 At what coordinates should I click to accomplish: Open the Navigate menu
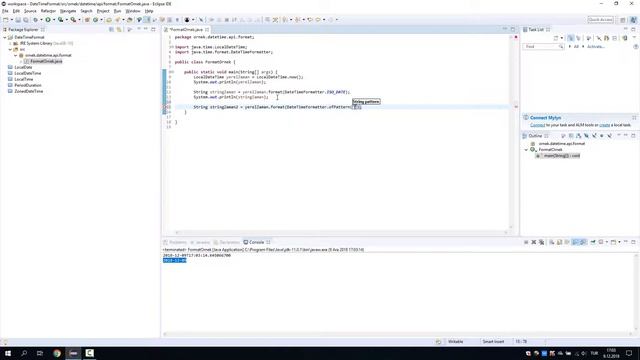68,11
